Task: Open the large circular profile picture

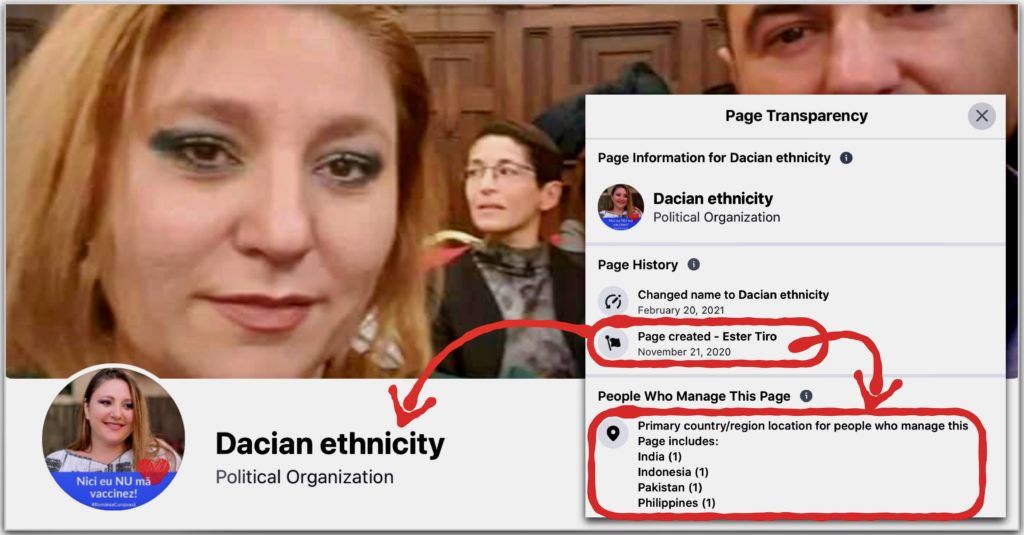Action: [x=113, y=438]
